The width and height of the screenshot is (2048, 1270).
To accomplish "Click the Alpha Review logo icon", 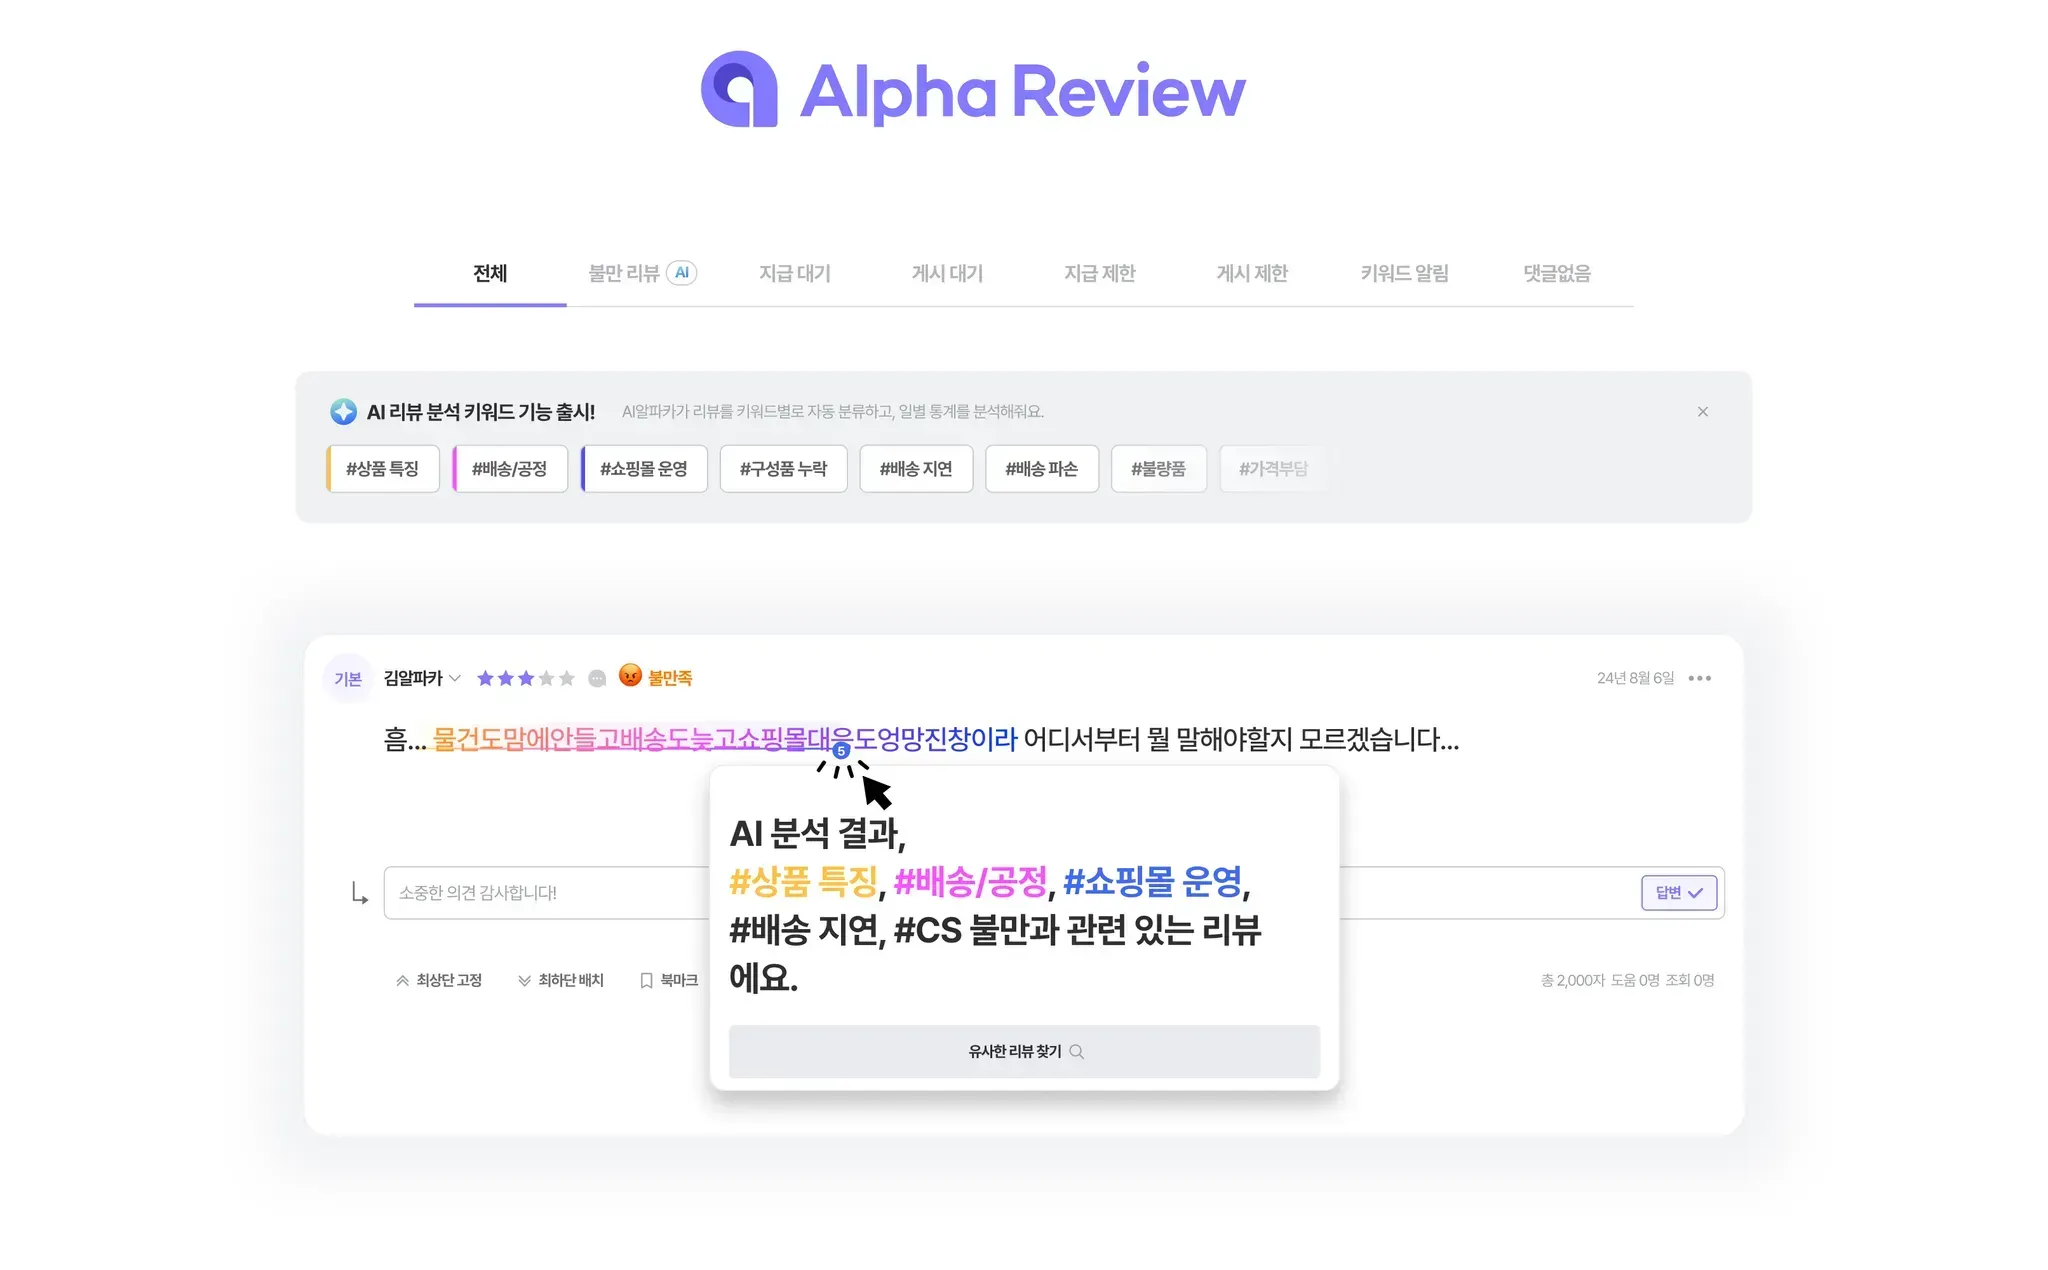I will [x=739, y=90].
